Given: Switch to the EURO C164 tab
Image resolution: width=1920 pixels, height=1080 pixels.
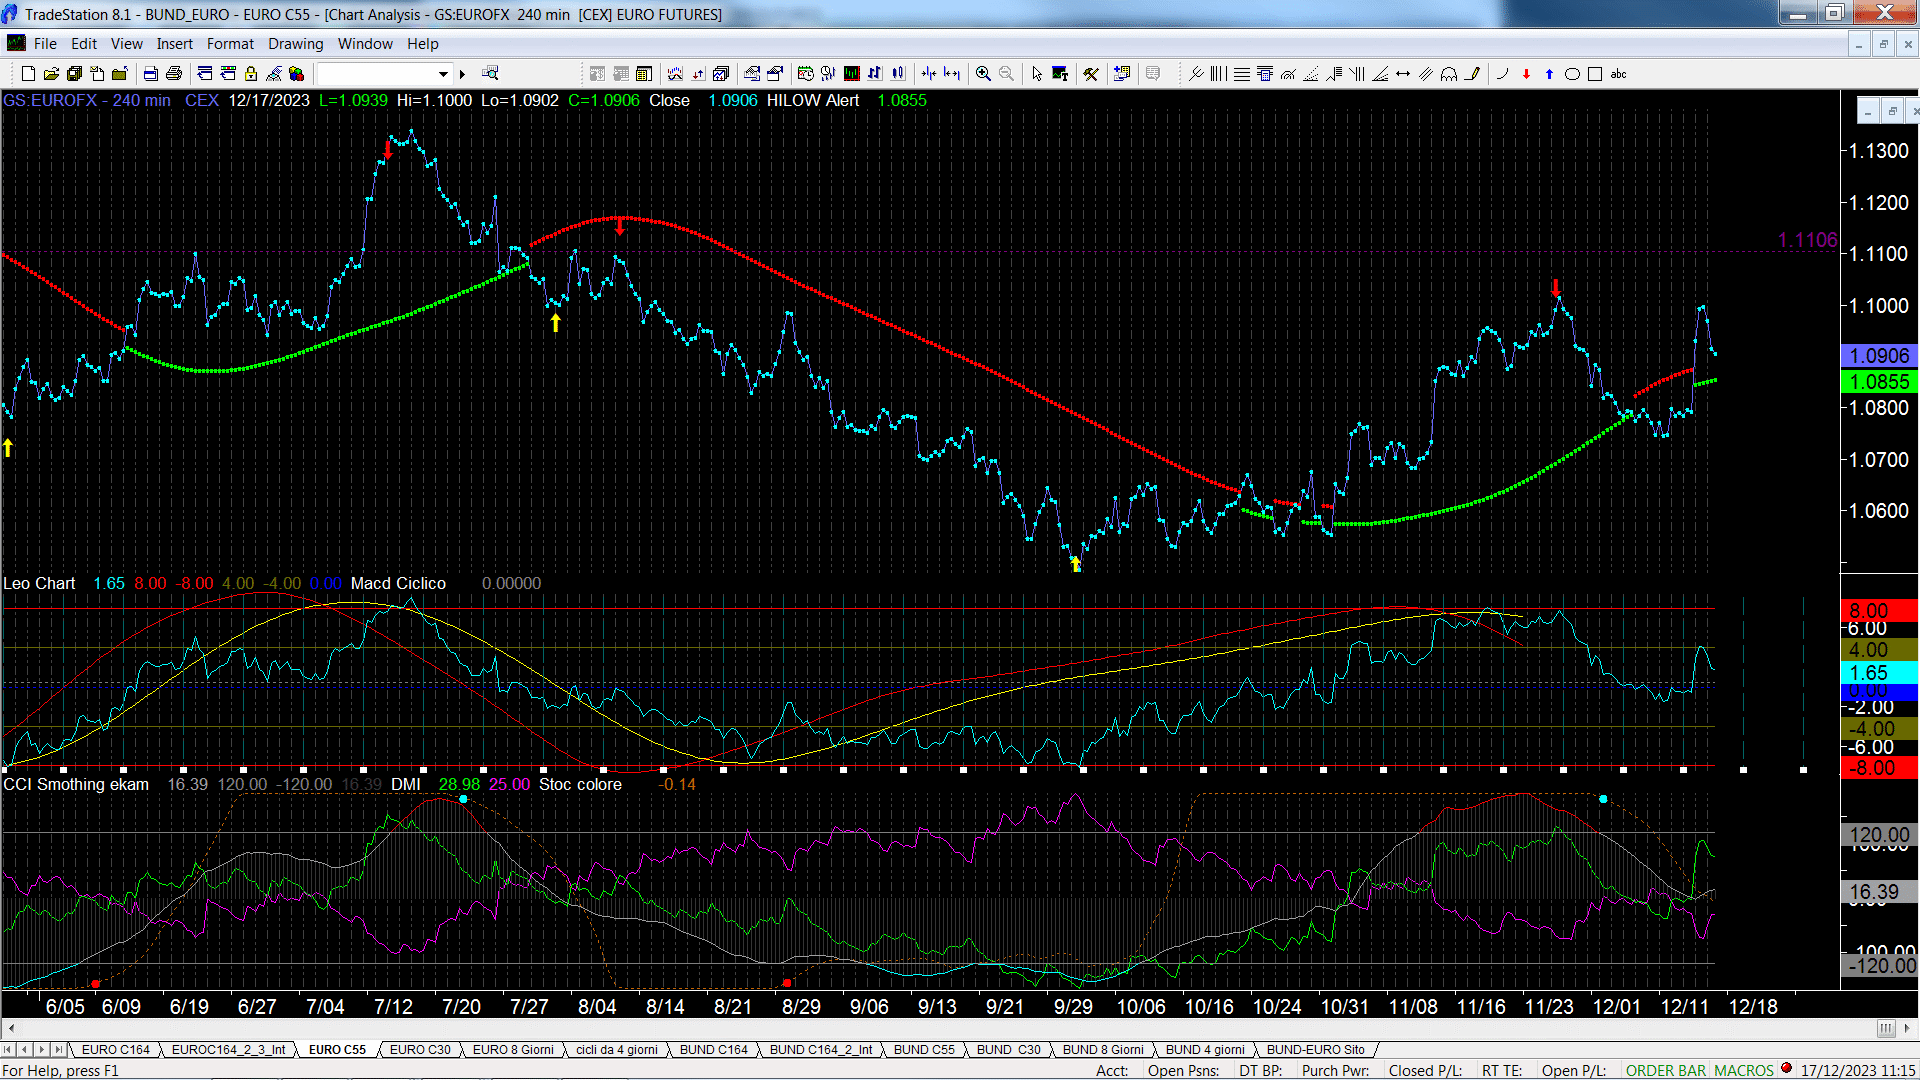Looking at the screenshot, I should pos(115,1050).
